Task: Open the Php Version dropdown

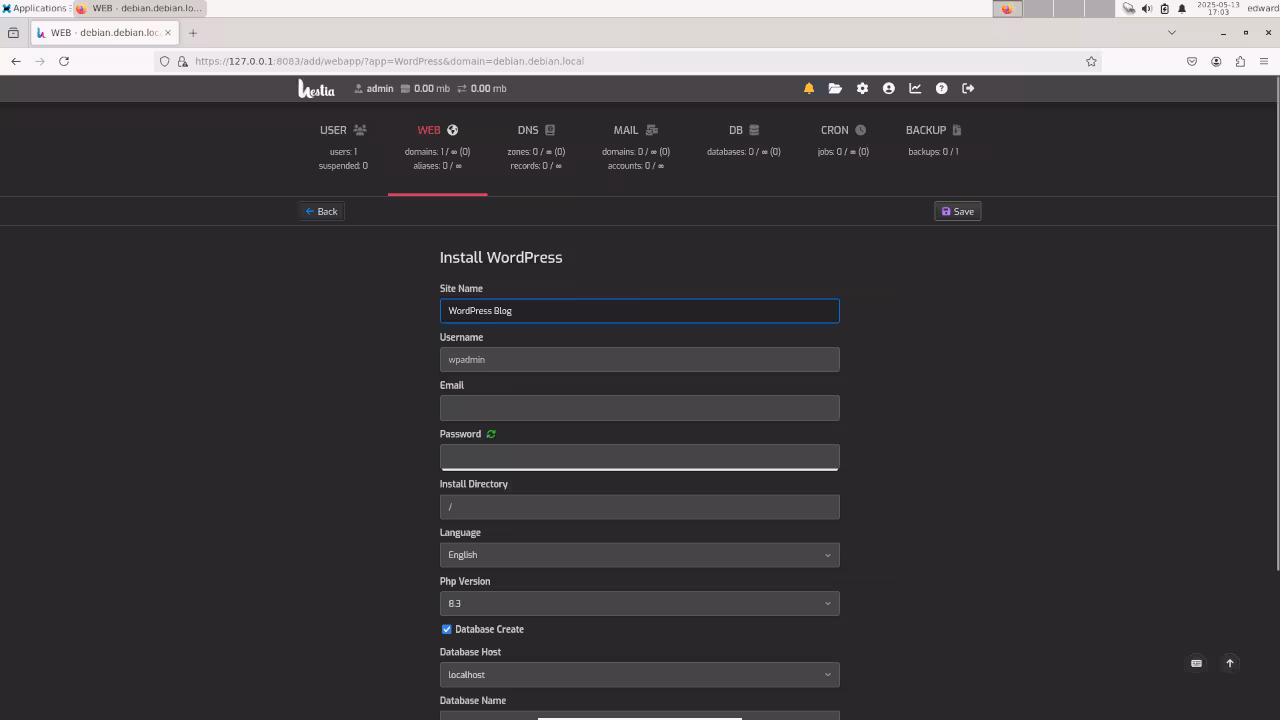Action: click(639, 603)
